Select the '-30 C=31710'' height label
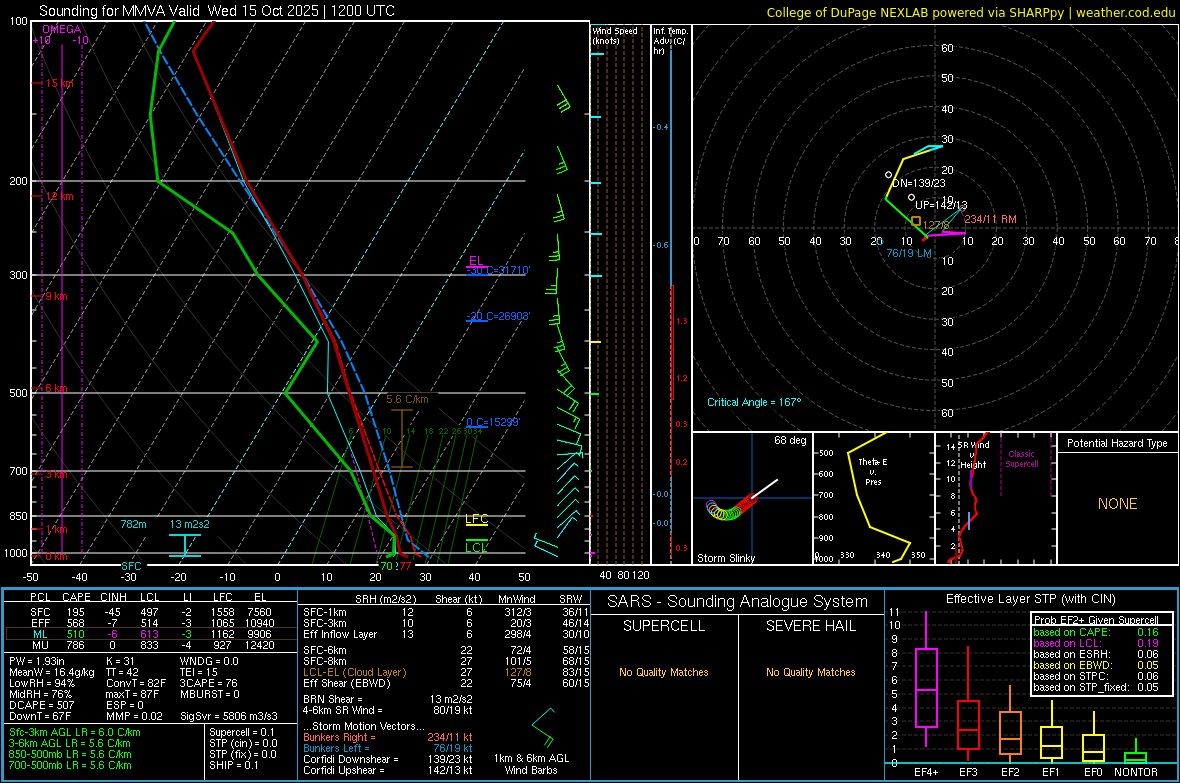This screenshot has height=783, width=1180. click(x=498, y=270)
